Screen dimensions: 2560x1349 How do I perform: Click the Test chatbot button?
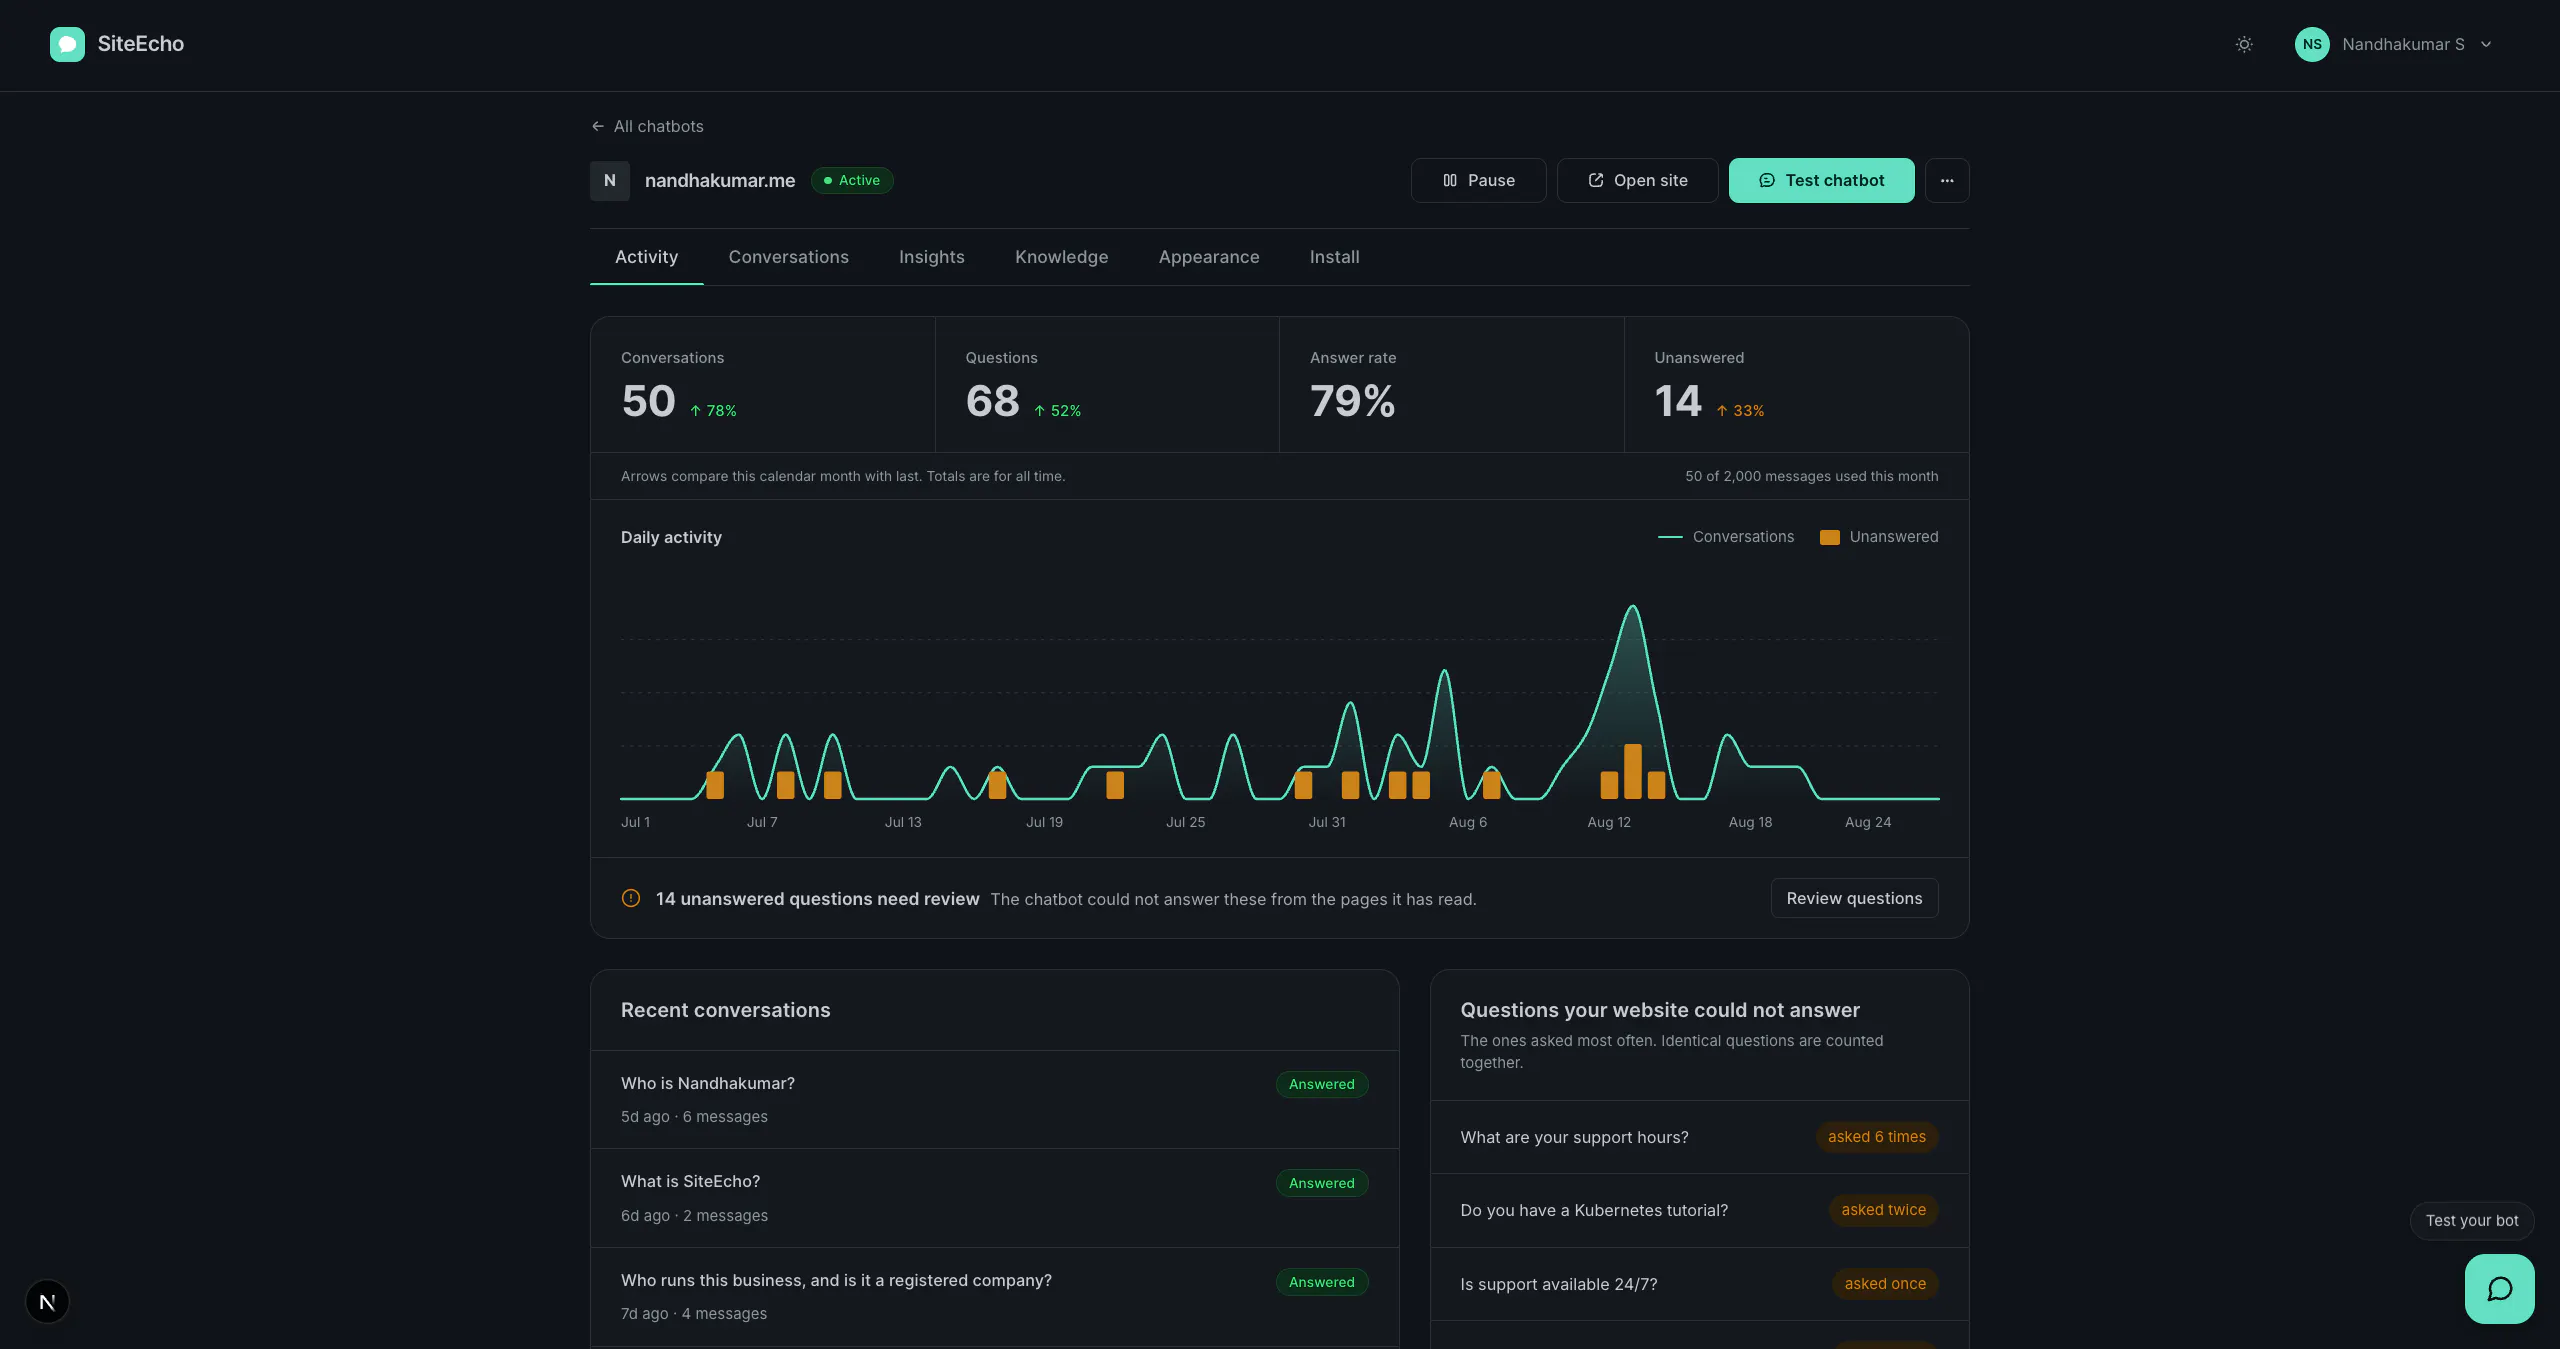point(1821,180)
